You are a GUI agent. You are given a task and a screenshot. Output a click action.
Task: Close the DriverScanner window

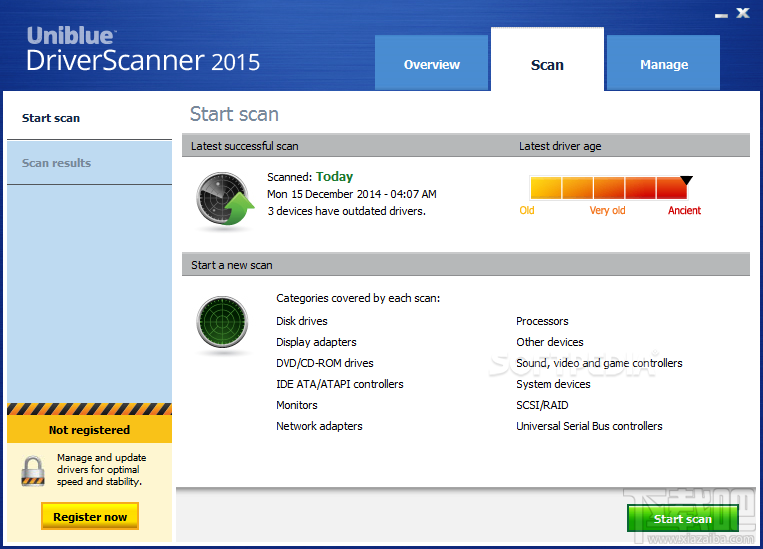click(x=743, y=13)
